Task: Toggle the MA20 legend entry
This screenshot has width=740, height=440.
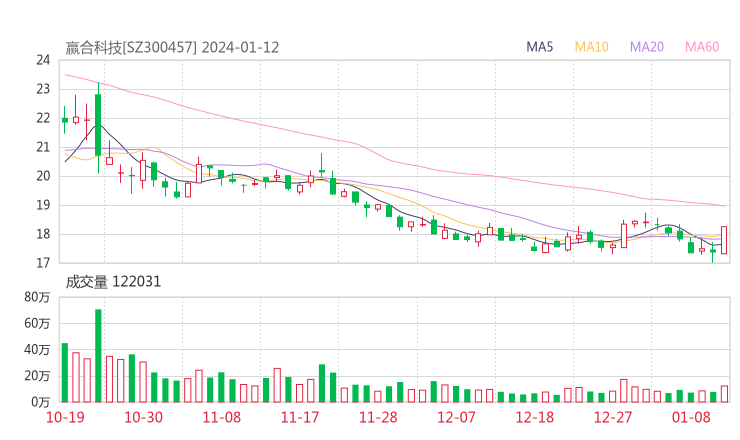Action: click(x=647, y=47)
